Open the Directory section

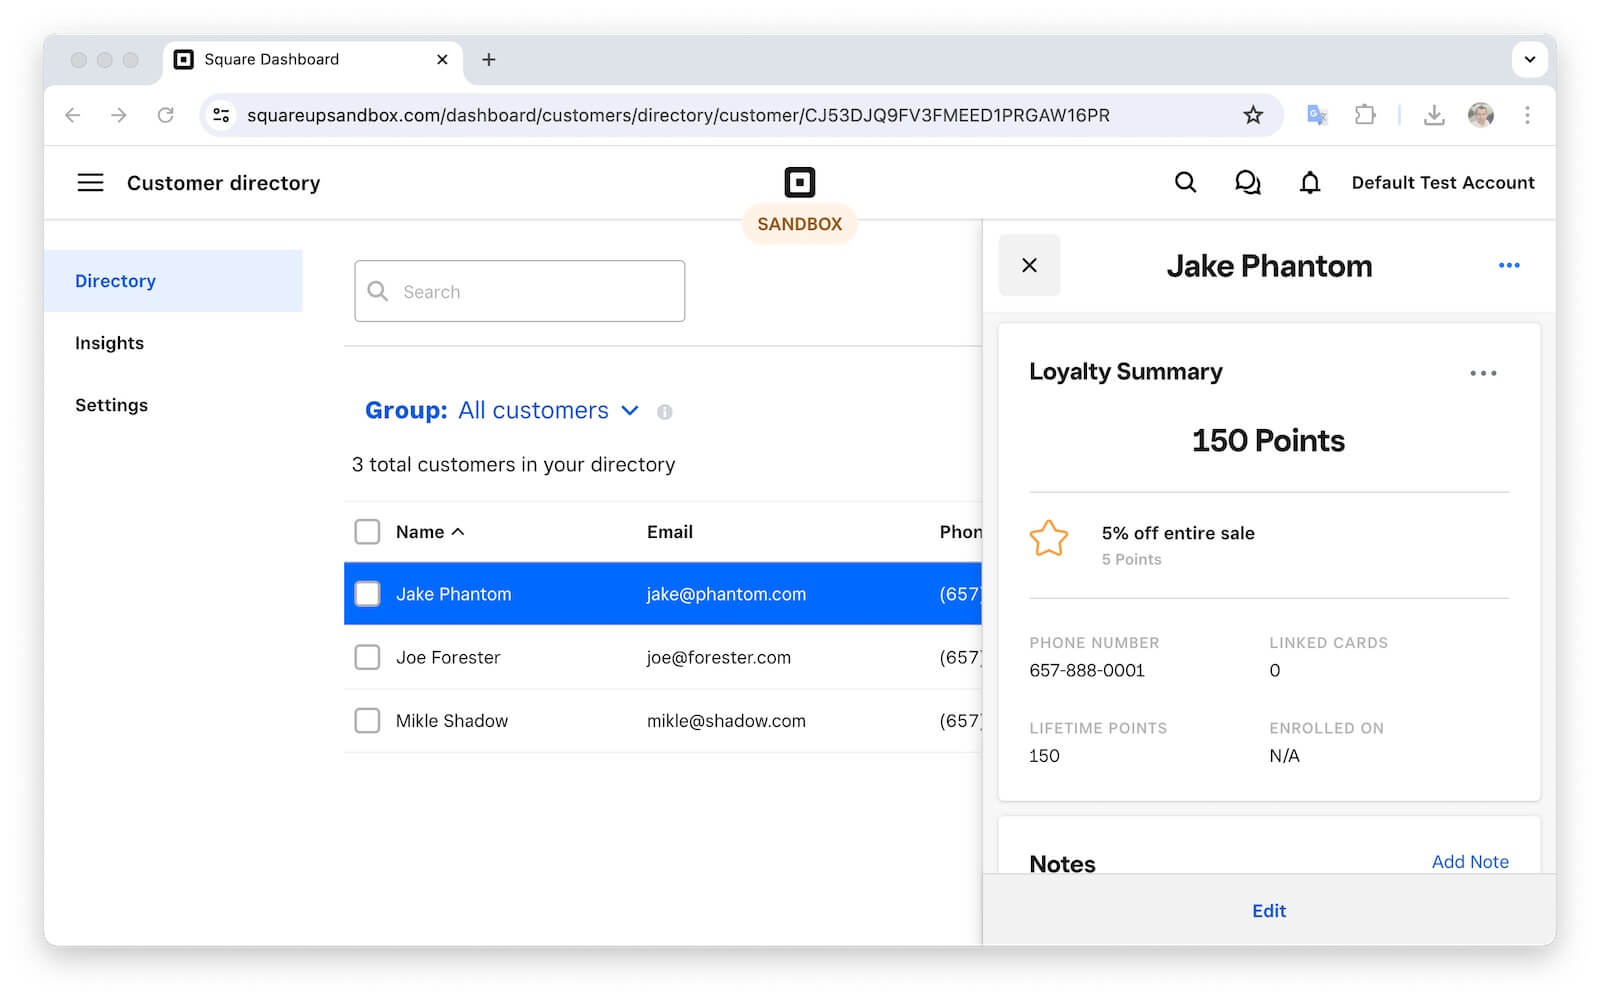pyautogui.click(x=173, y=281)
